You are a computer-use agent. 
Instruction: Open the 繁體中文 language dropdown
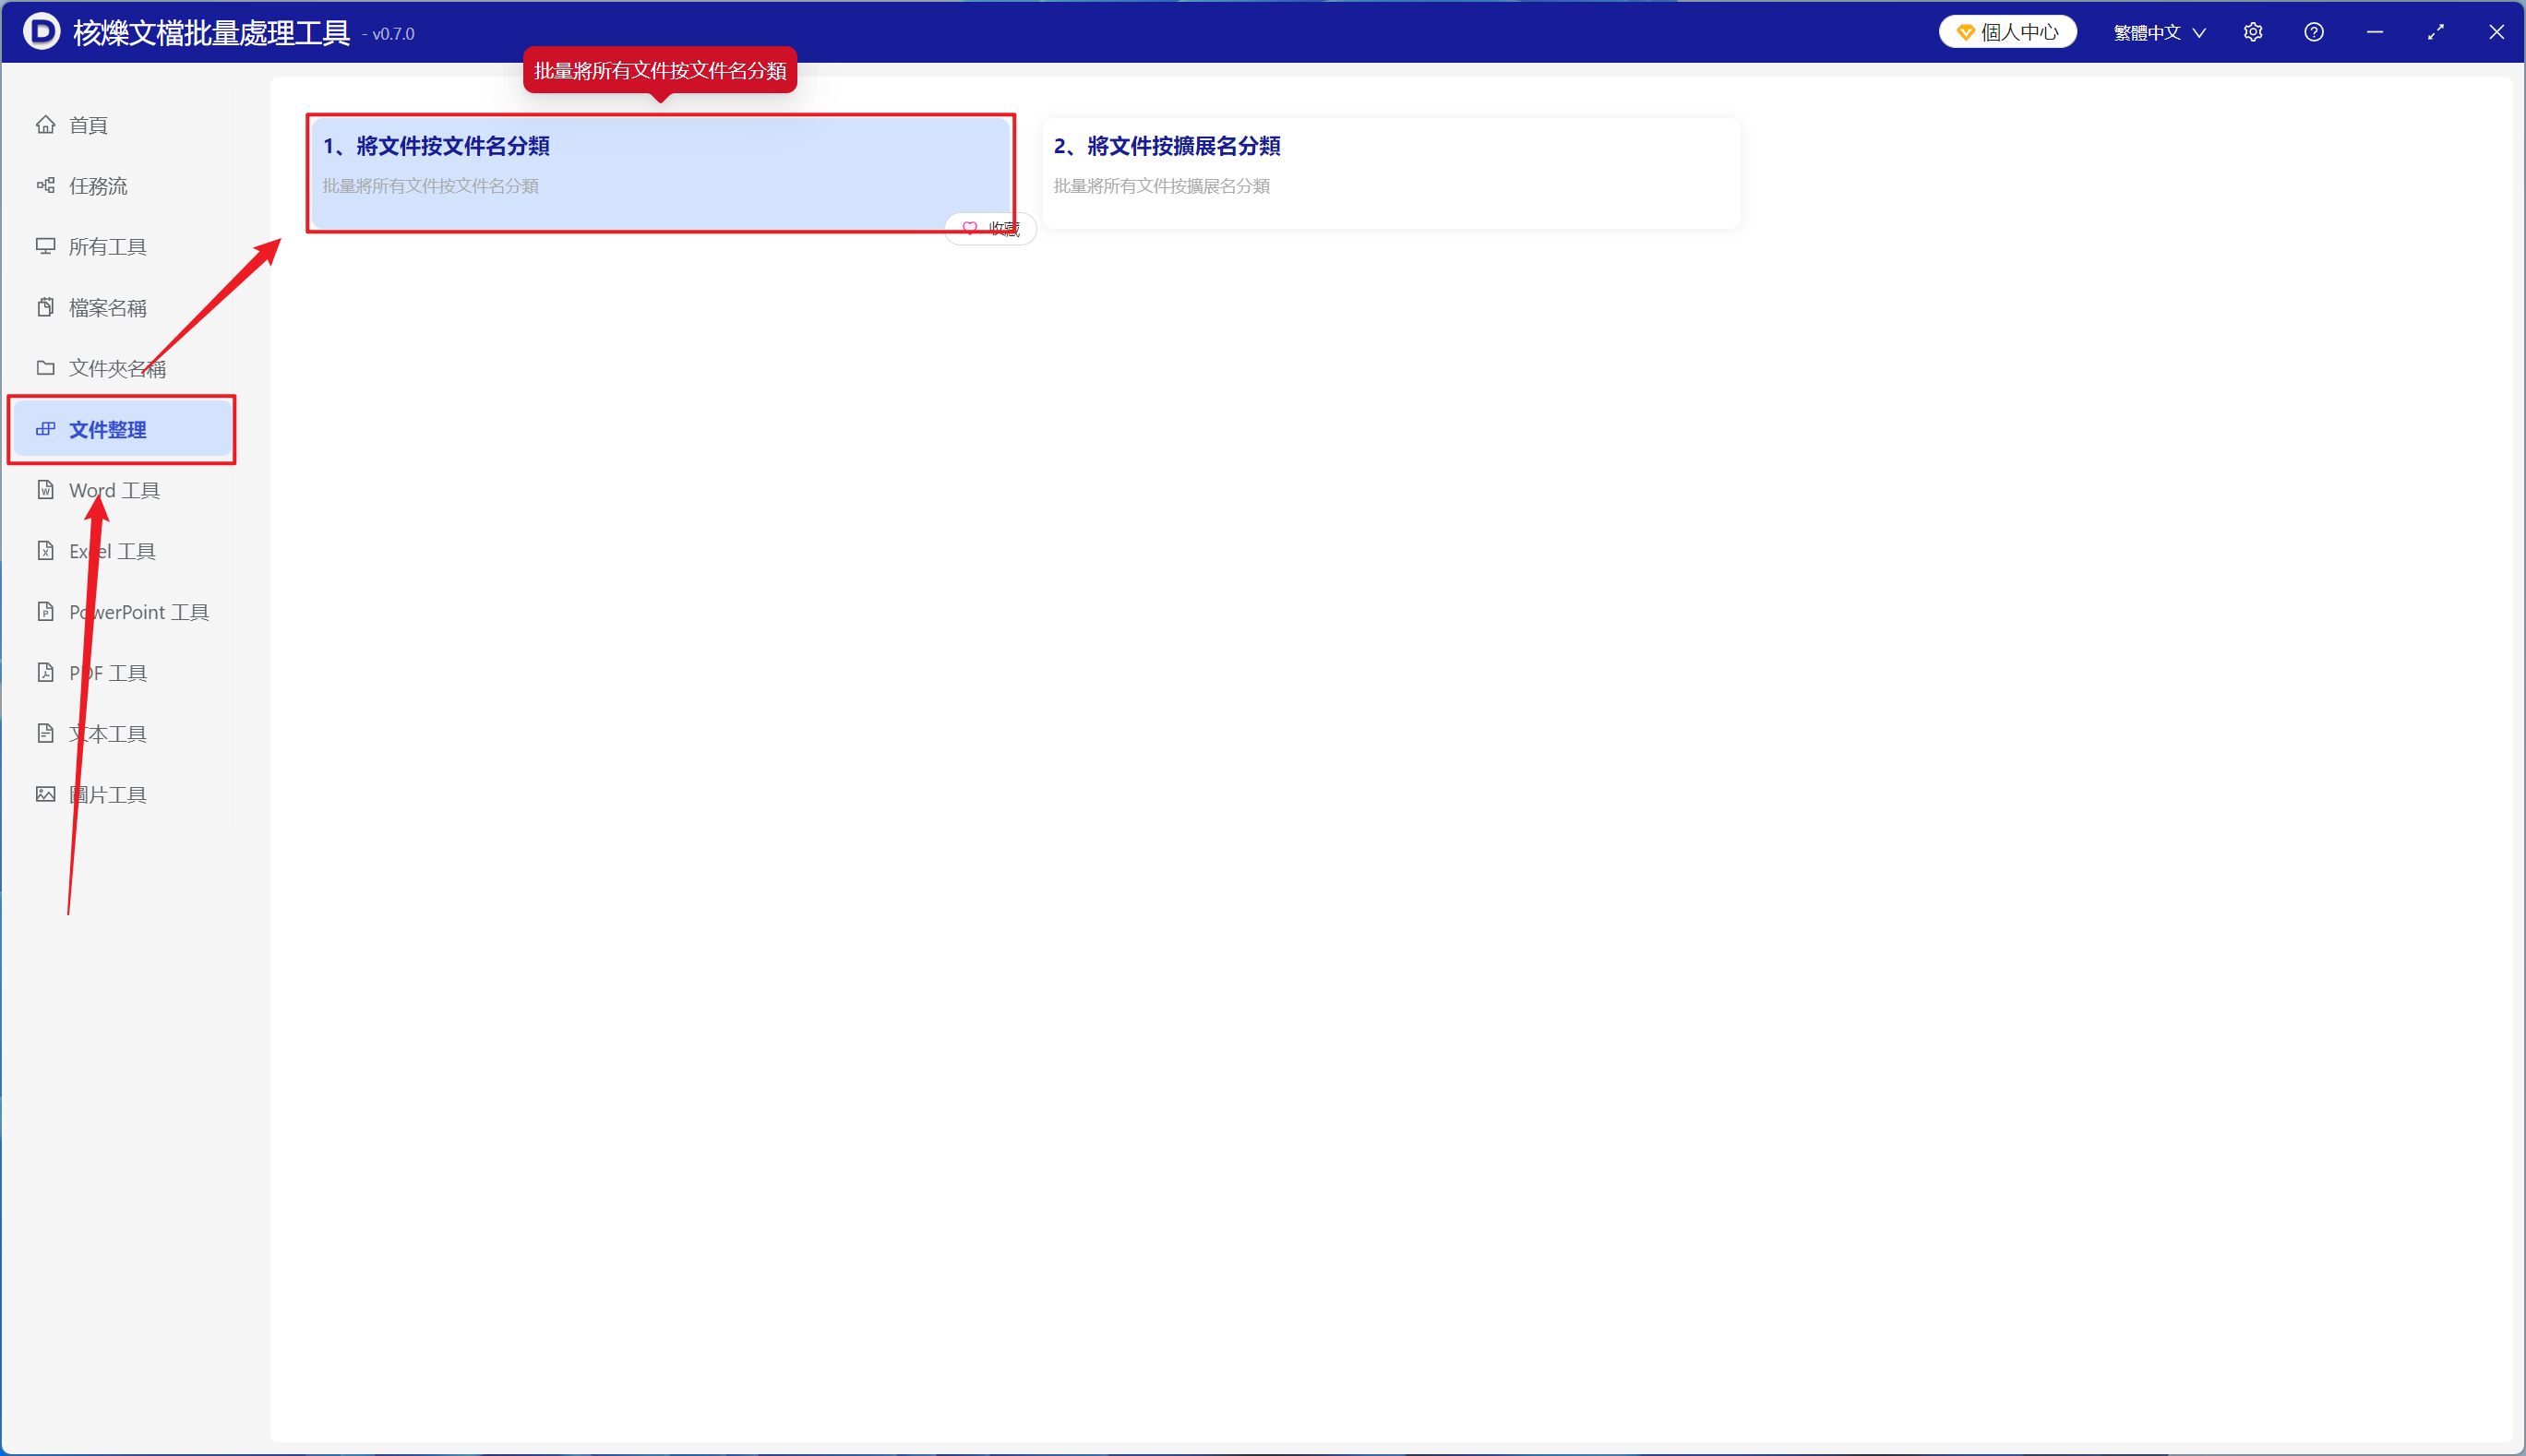2158,32
